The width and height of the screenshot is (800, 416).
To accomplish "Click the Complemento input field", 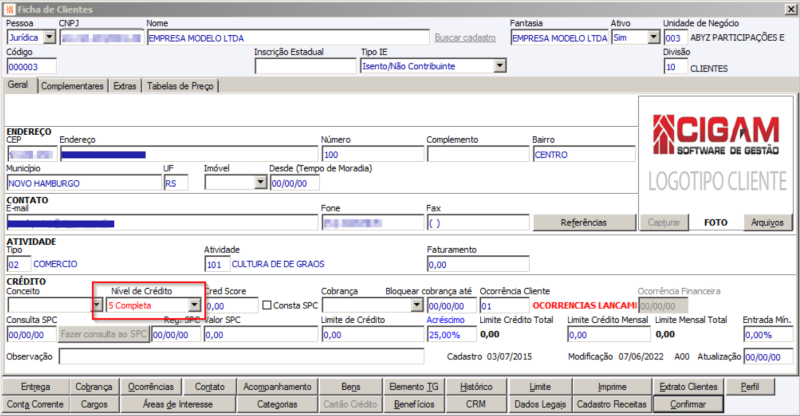I will point(478,154).
